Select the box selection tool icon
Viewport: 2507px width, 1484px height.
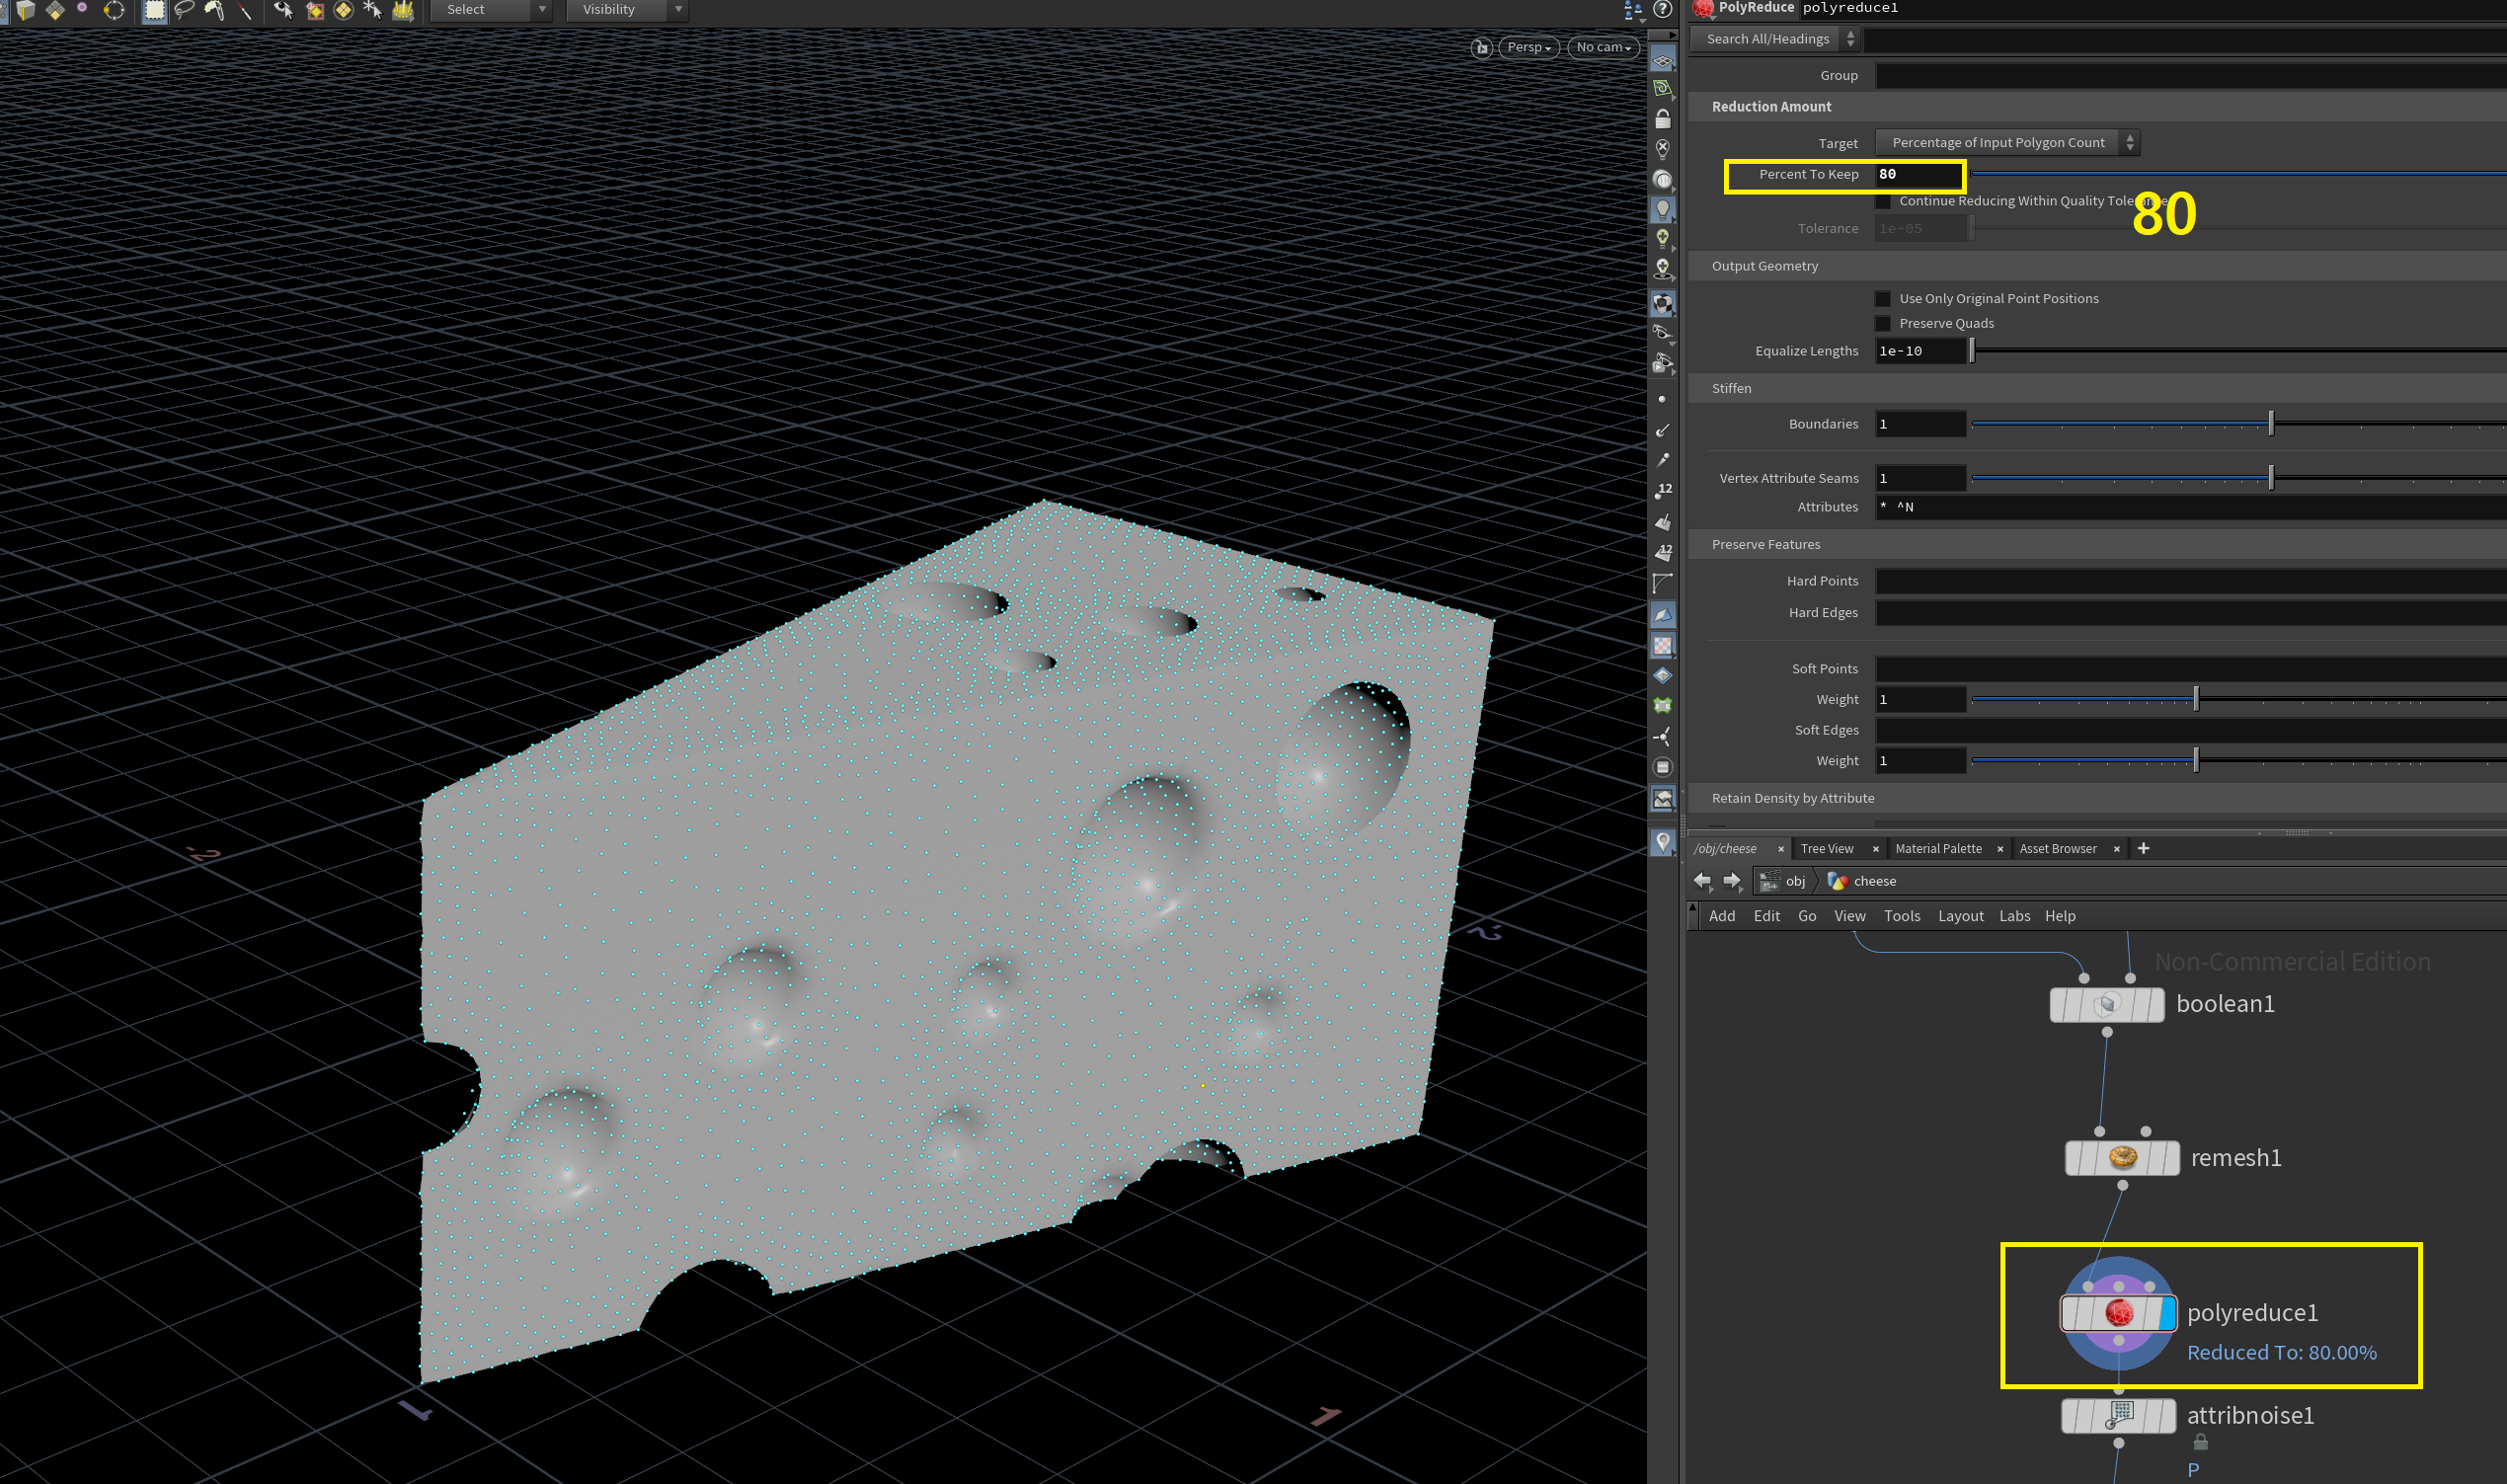(x=154, y=10)
